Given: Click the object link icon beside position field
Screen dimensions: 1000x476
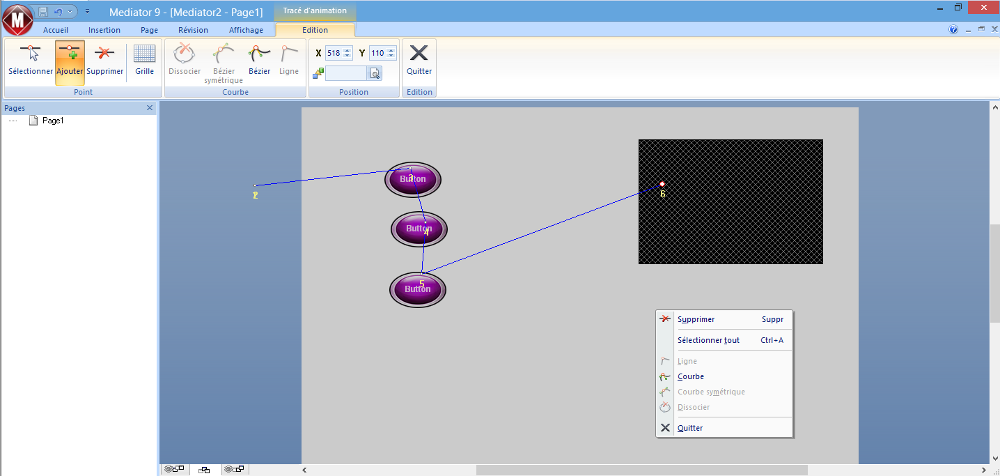Looking at the screenshot, I should 318,74.
